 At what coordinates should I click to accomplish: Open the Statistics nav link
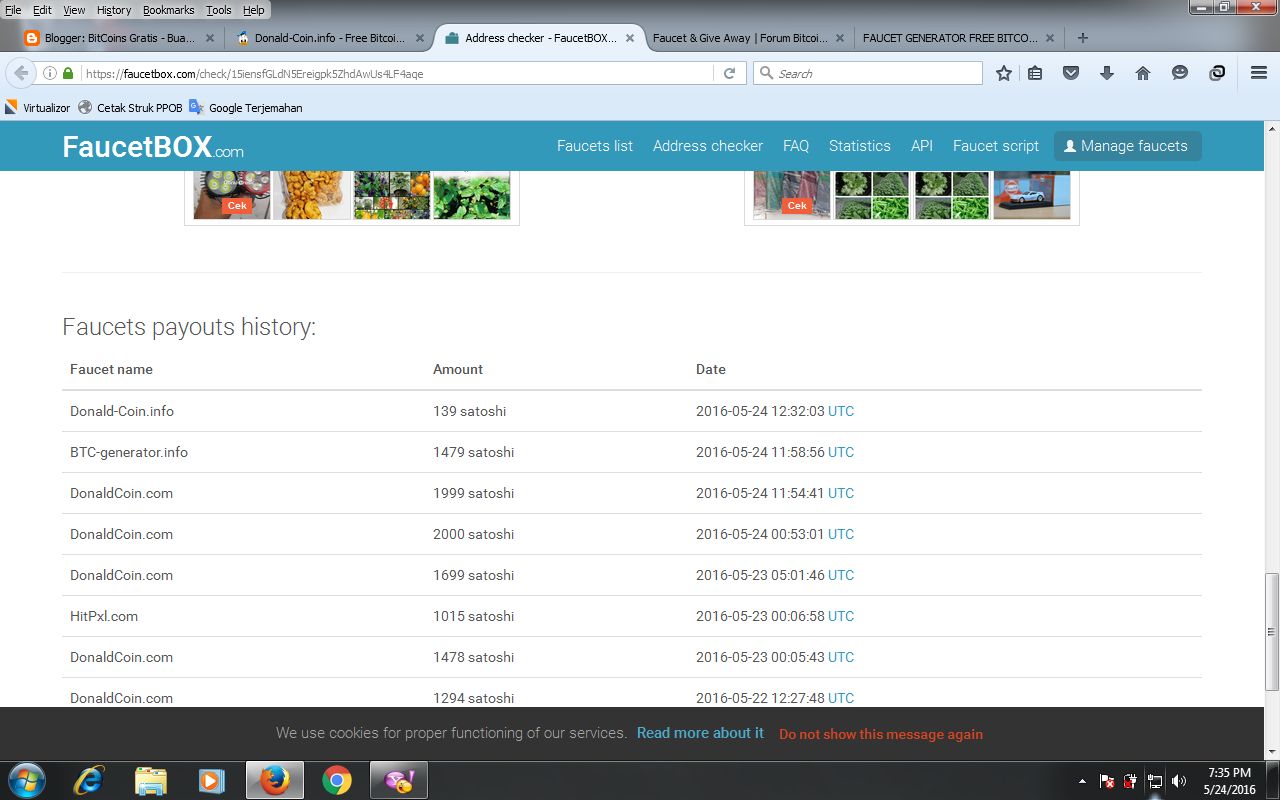tap(859, 146)
